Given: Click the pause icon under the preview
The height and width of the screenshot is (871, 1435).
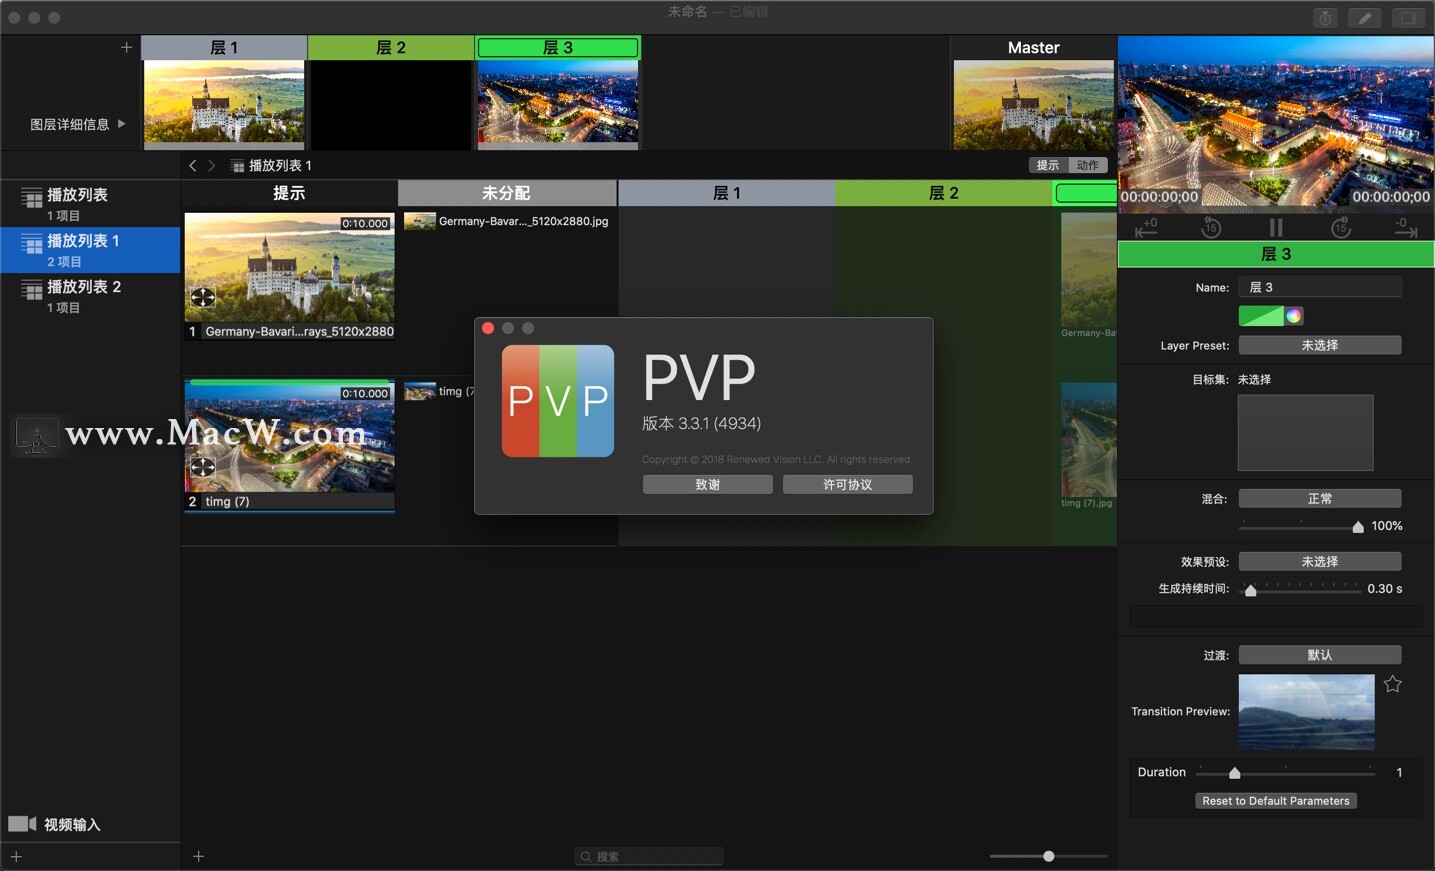Looking at the screenshot, I should 1274,227.
